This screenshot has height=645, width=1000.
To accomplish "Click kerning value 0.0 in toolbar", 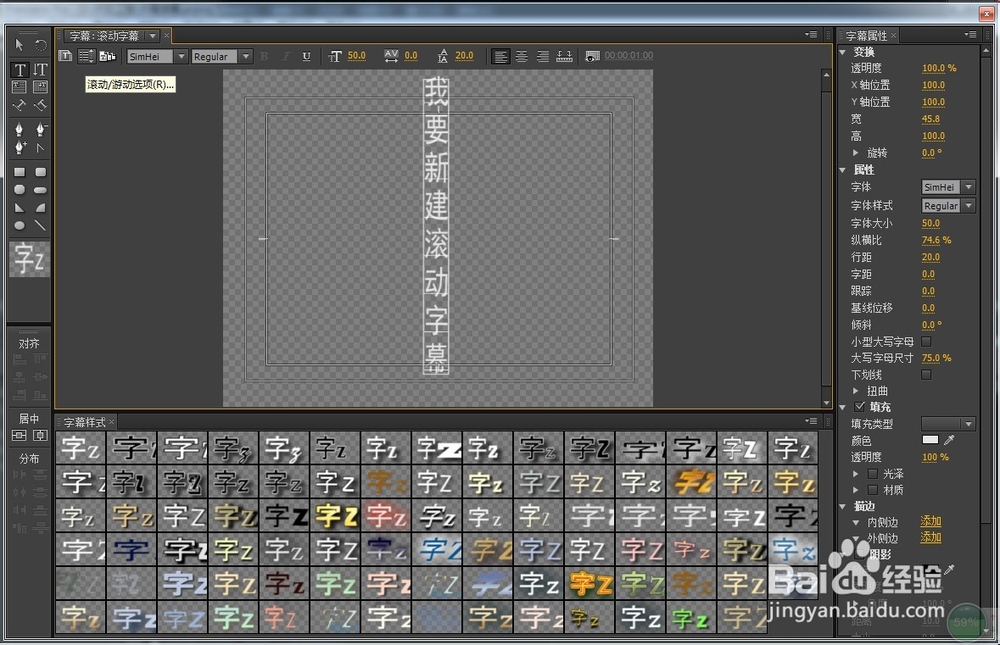I will tap(411, 56).
